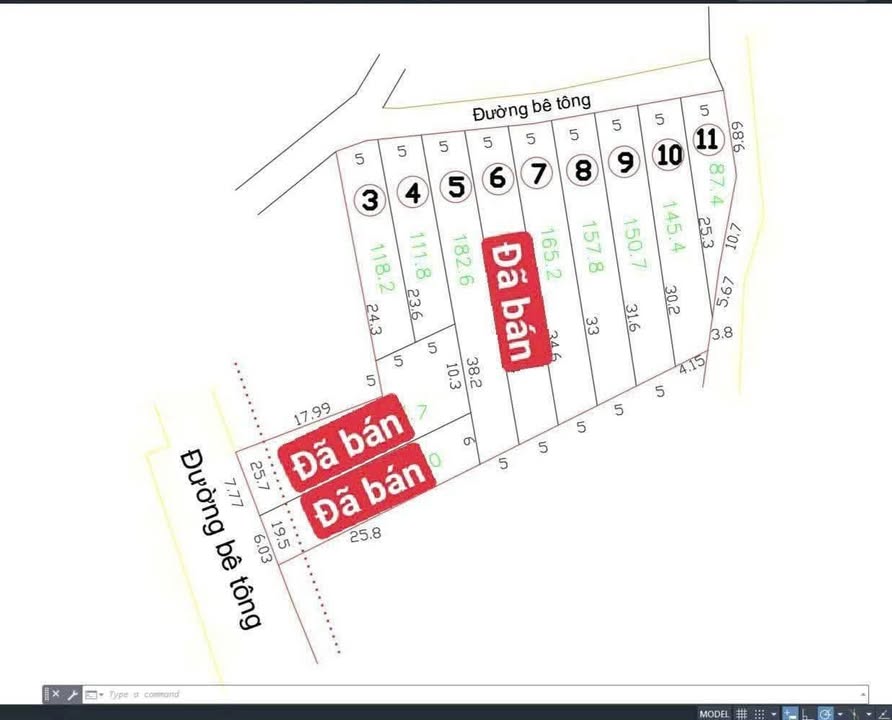Toggle the grid display icon
The width and height of the screenshot is (892, 720).
pyautogui.click(x=742, y=714)
